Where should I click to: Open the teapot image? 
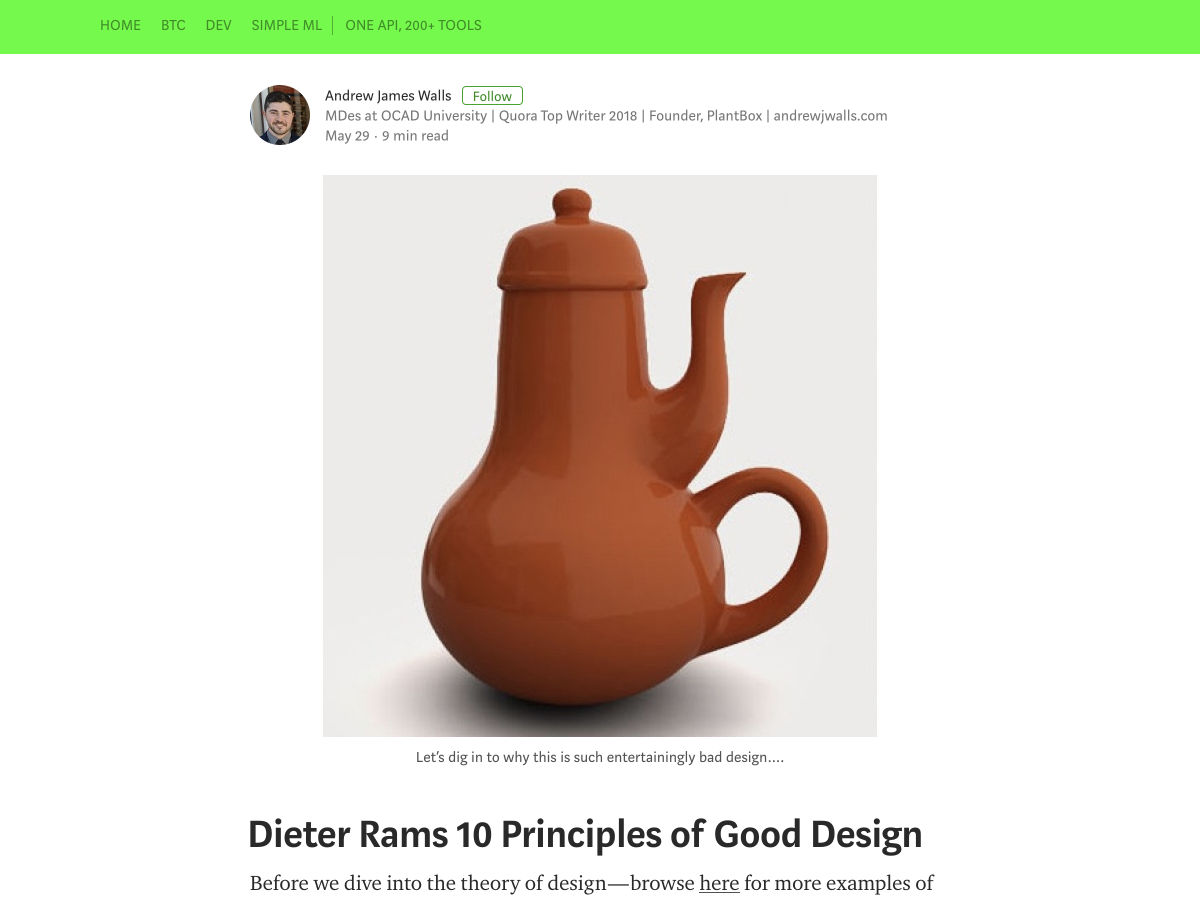[600, 456]
